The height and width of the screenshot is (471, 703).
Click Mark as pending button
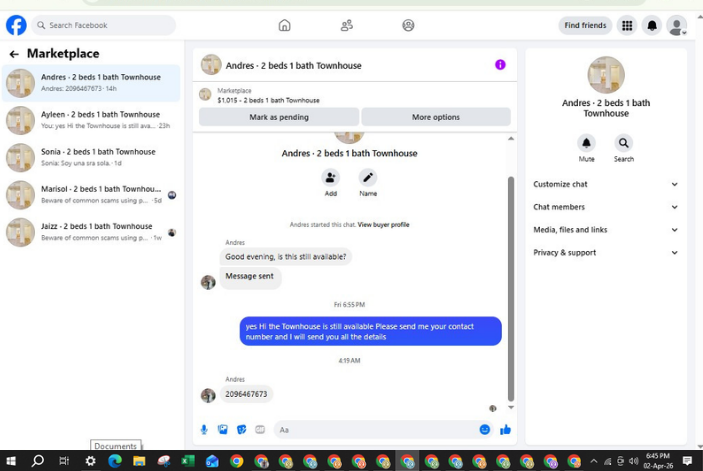(x=279, y=117)
